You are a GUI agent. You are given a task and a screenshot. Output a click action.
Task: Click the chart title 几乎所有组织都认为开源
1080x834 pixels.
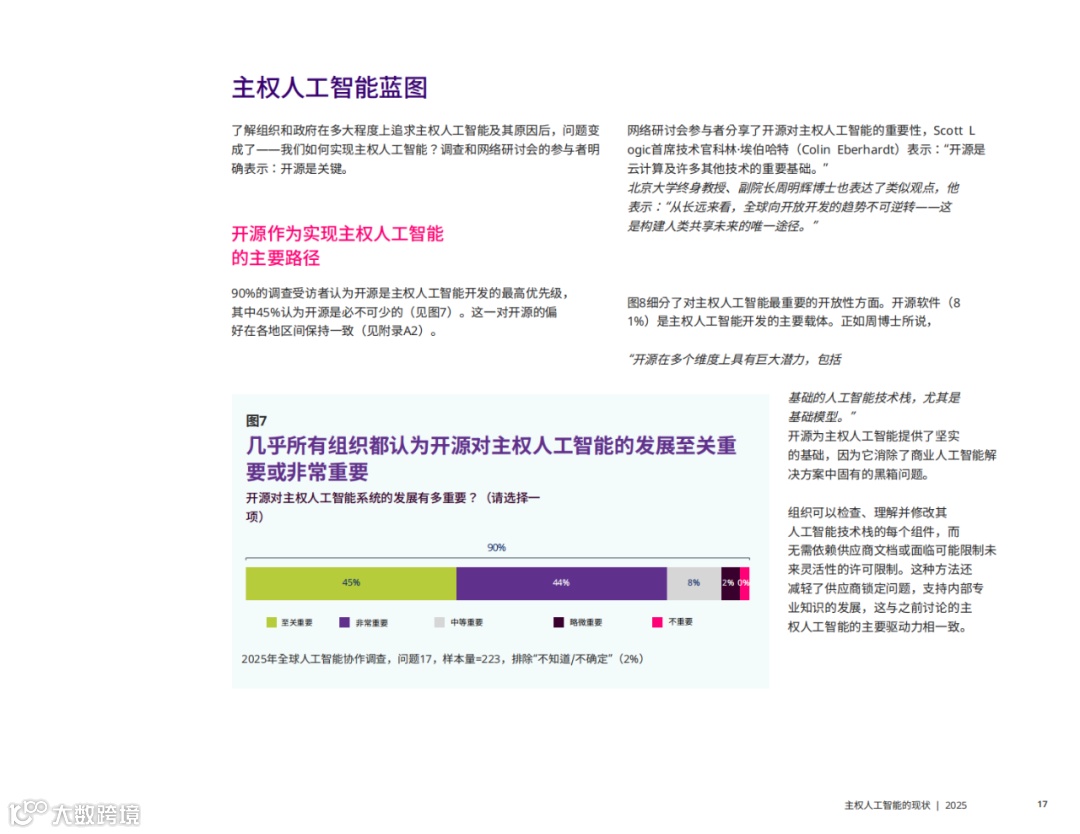tap(491, 459)
